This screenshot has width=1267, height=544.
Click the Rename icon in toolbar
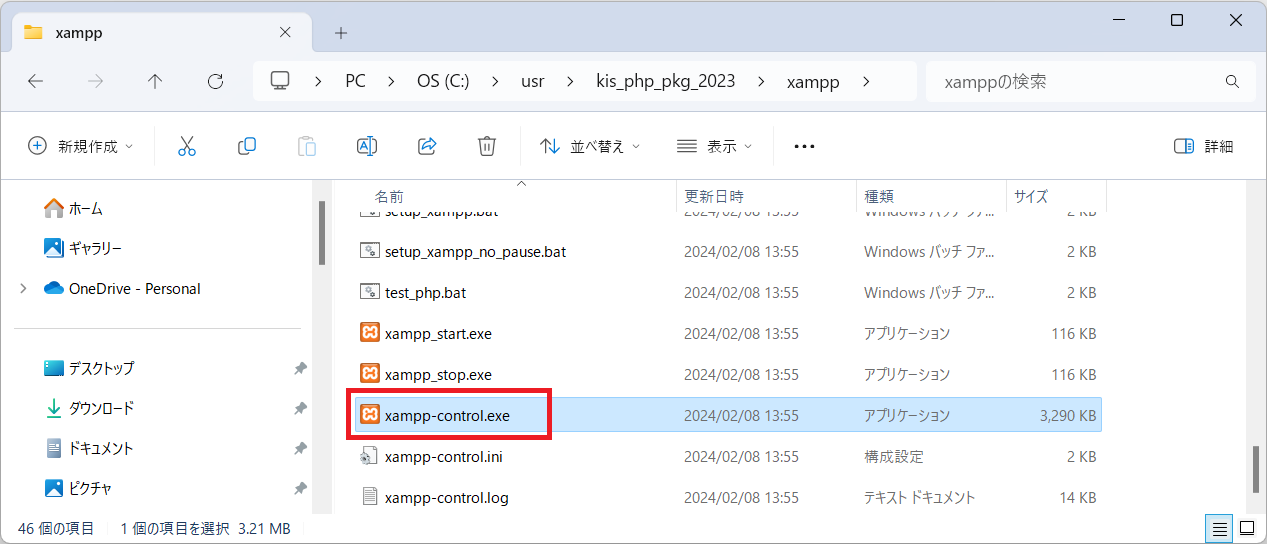[367, 146]
